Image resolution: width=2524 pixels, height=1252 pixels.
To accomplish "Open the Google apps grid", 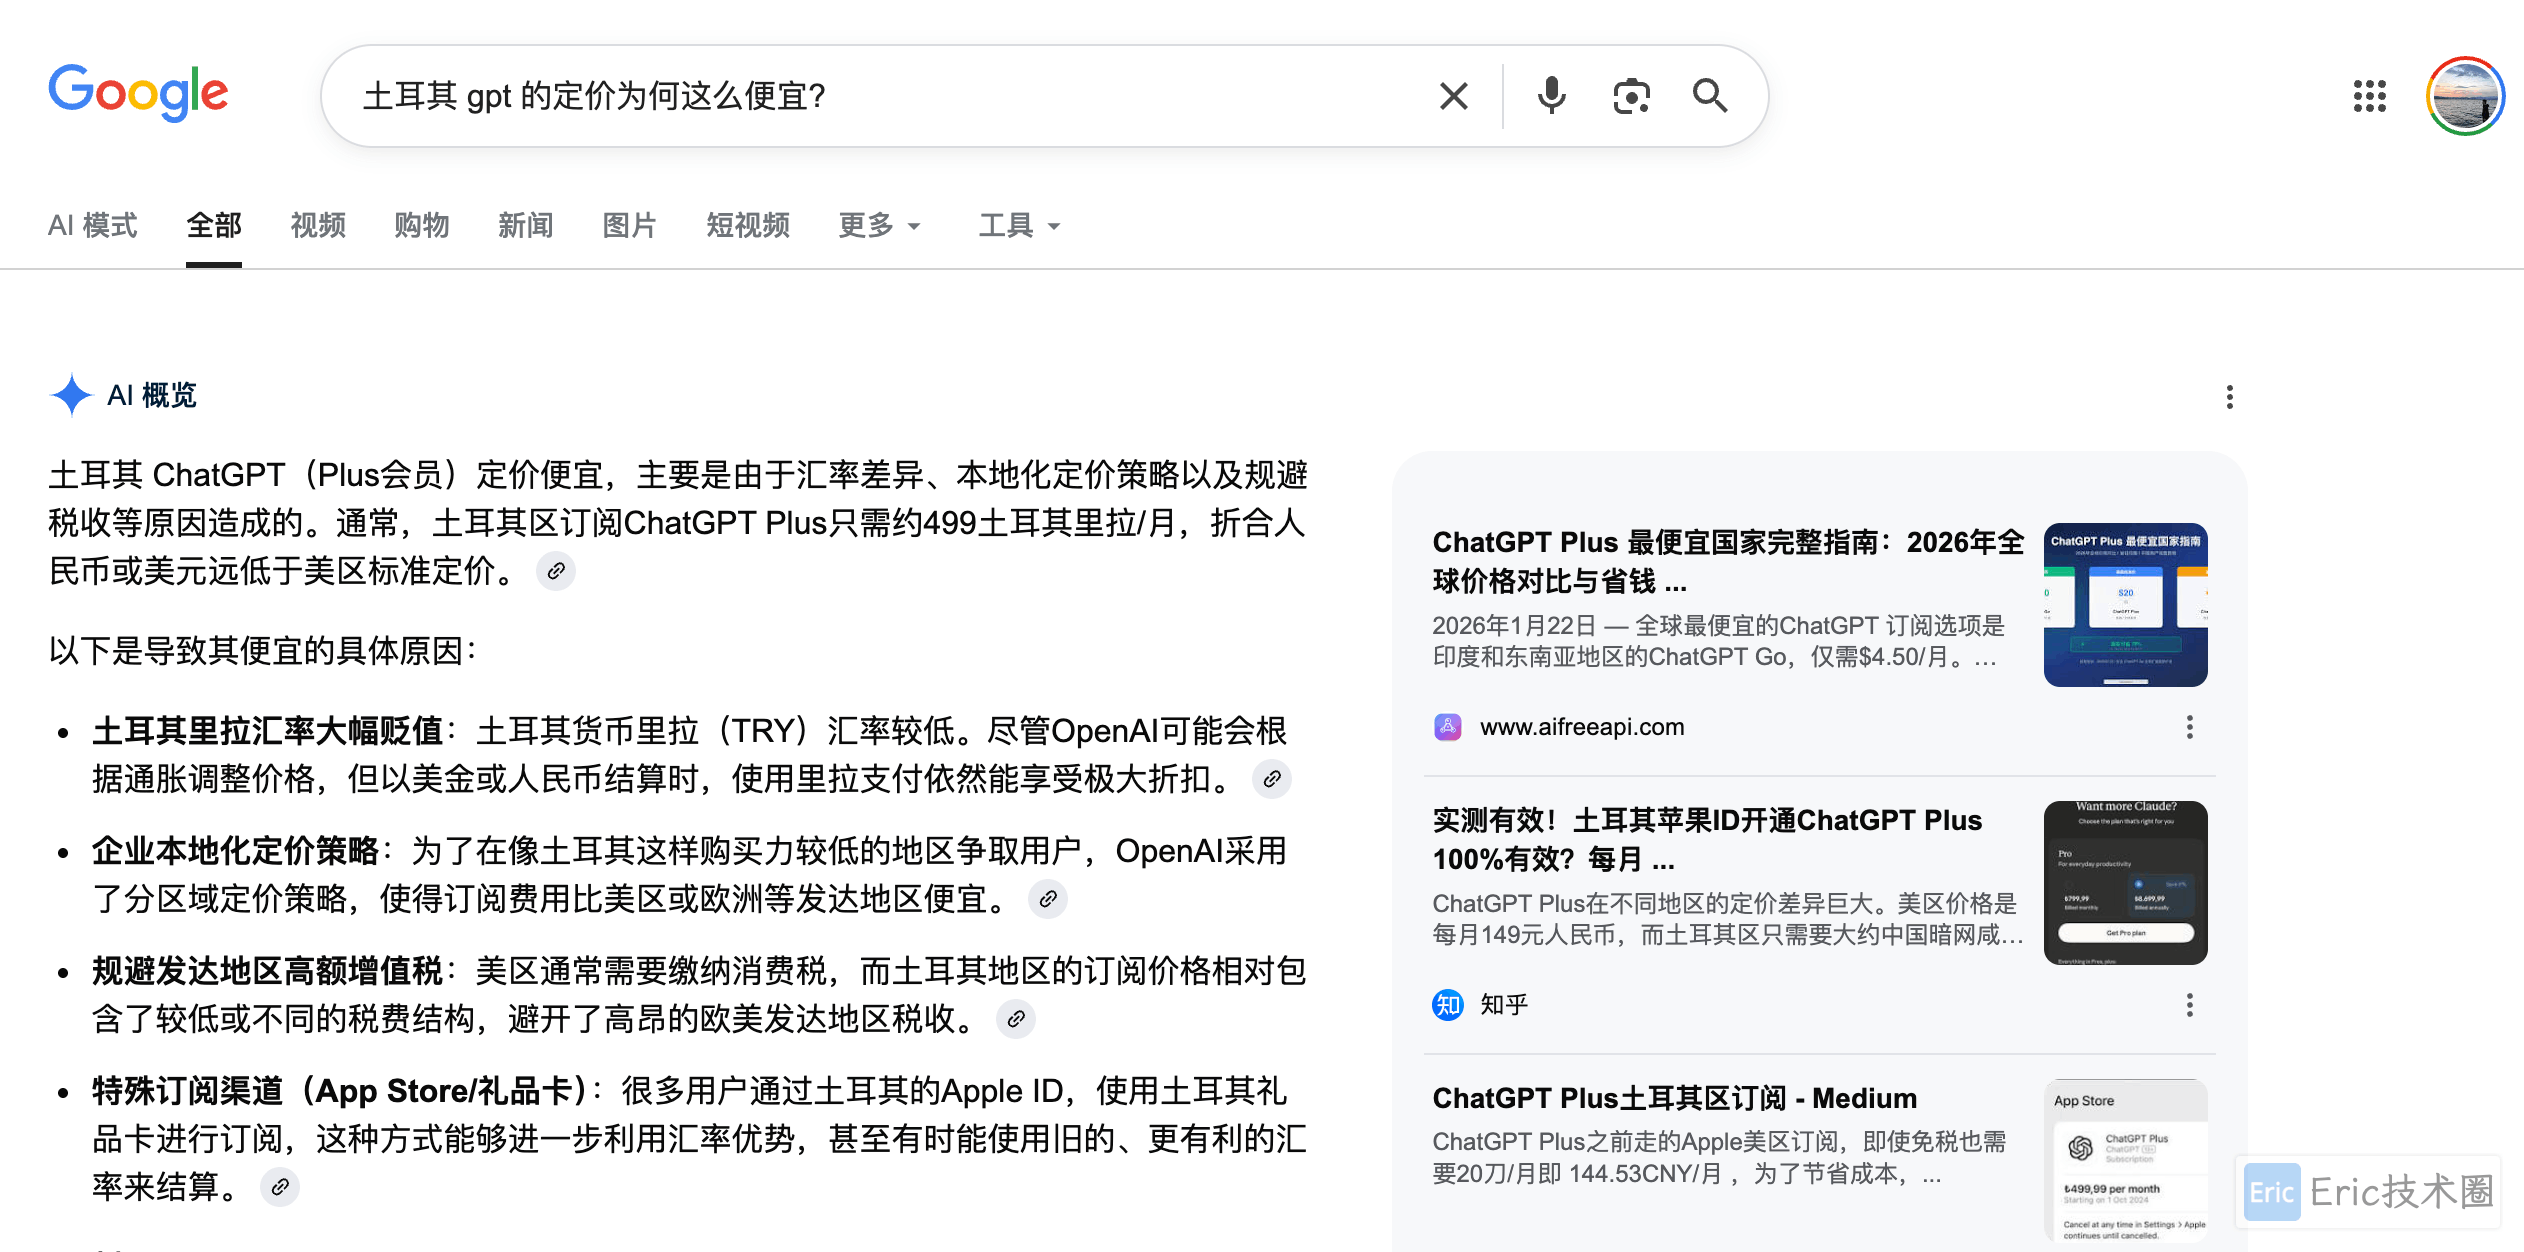I will (2369, 96).
